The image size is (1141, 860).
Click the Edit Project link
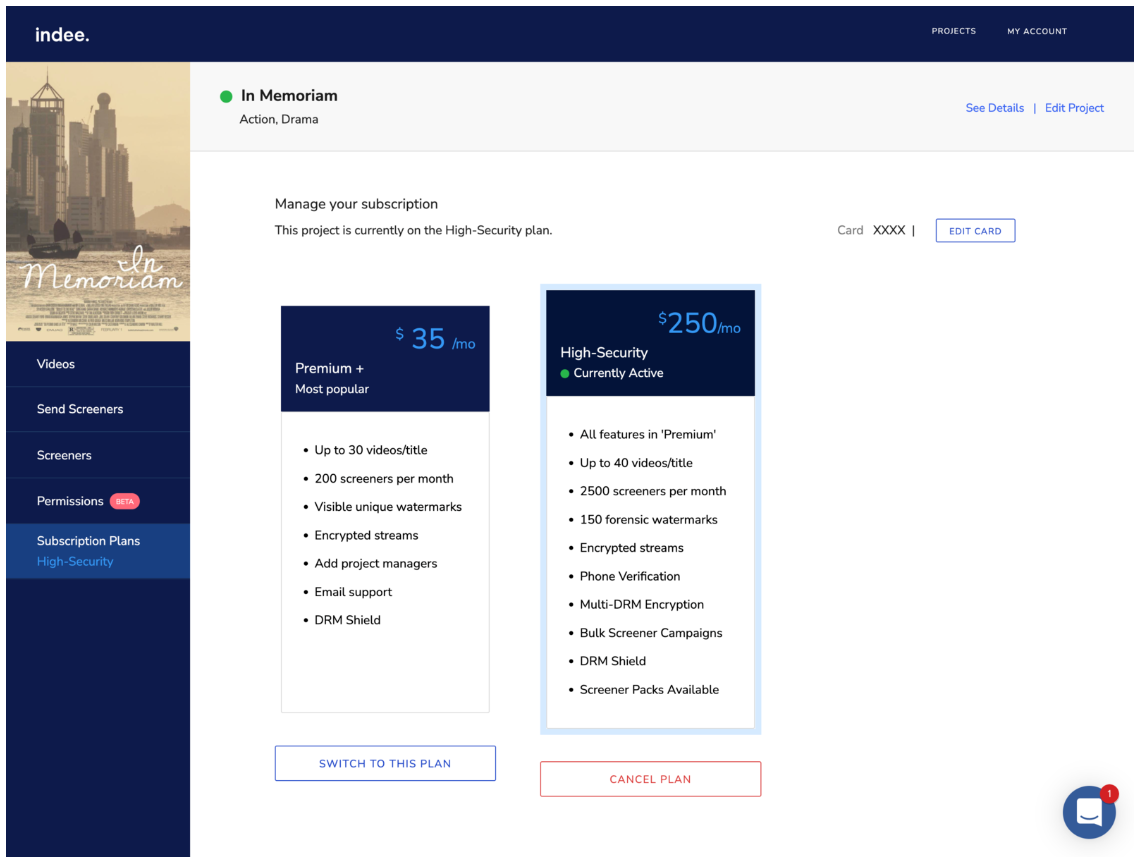[1074, 108]
